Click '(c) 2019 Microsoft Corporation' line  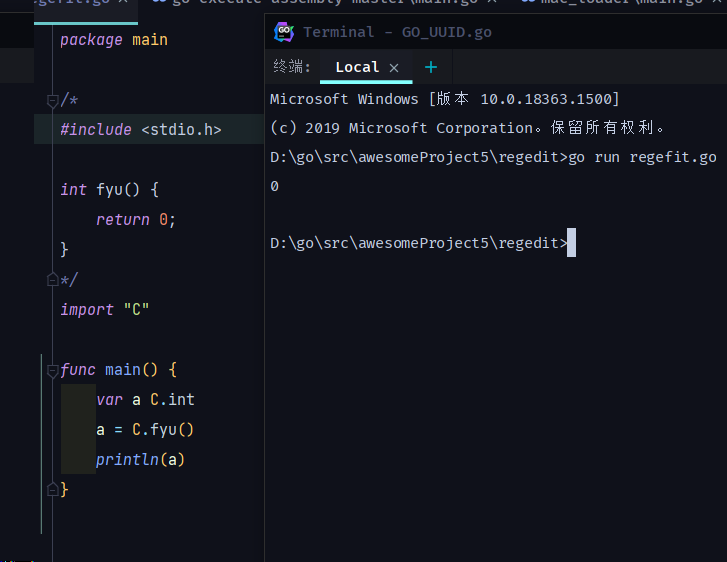click(467, 128)
